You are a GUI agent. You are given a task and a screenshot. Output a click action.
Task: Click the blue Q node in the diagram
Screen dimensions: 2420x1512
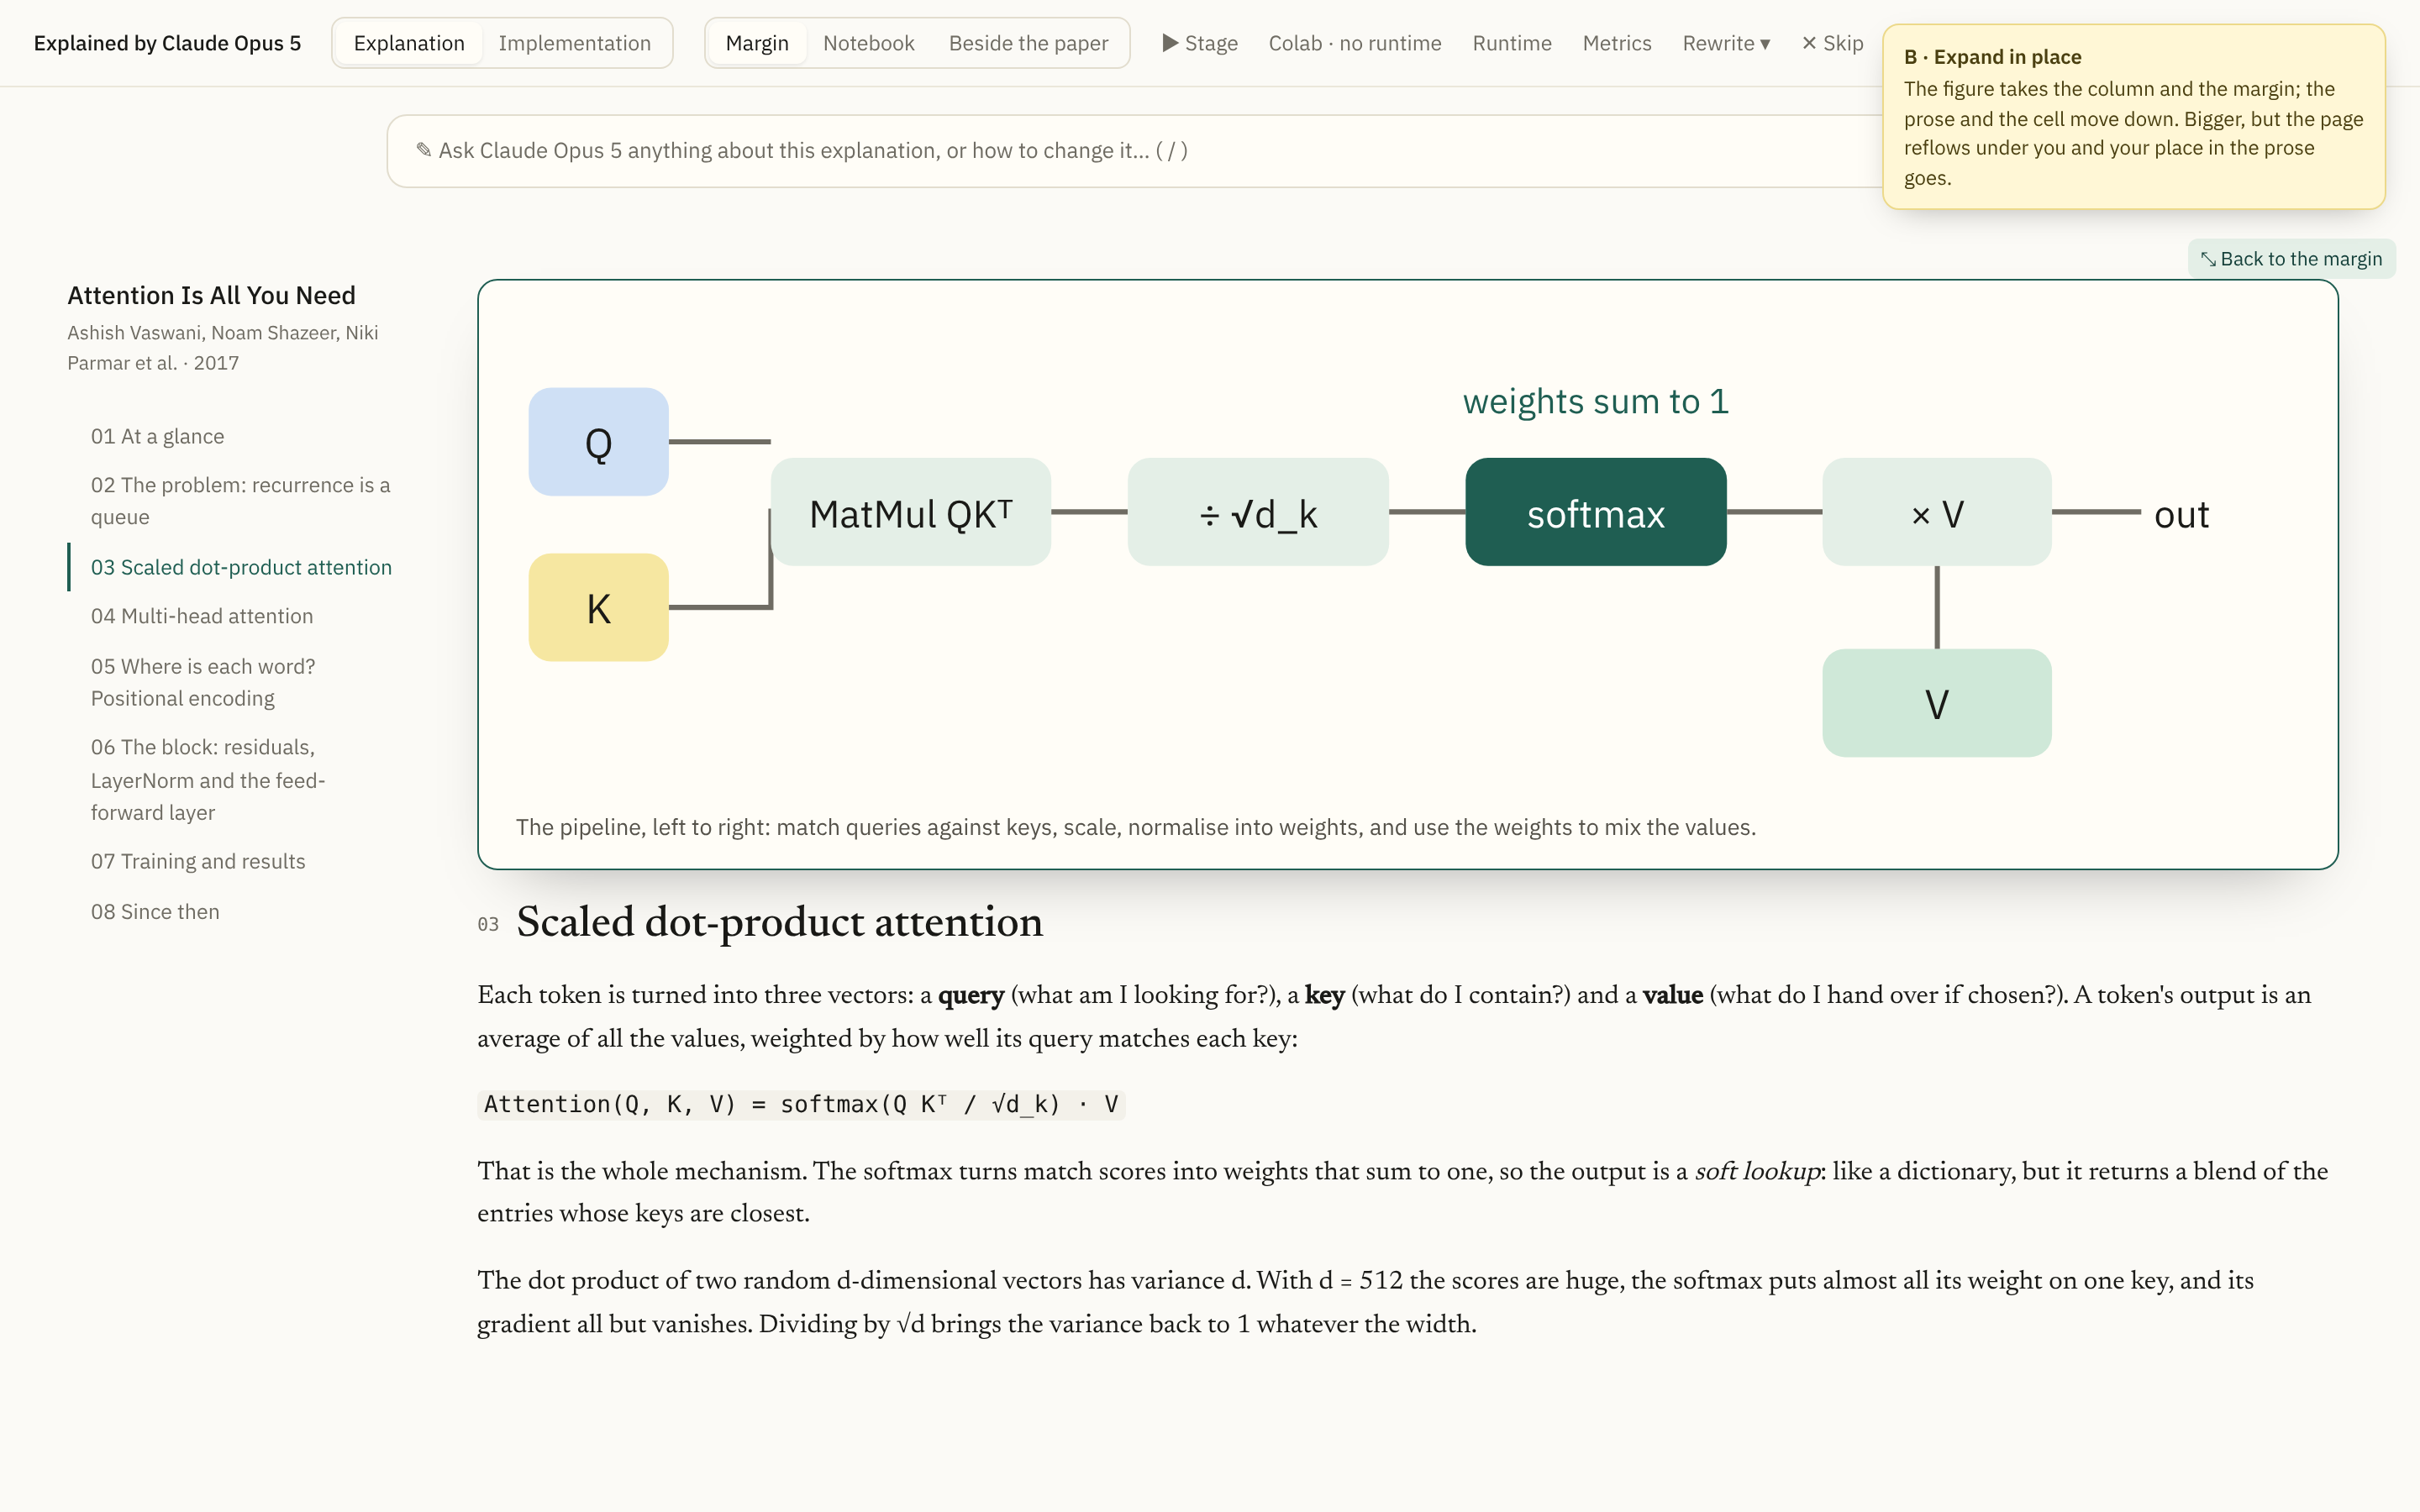pos(598,442)
